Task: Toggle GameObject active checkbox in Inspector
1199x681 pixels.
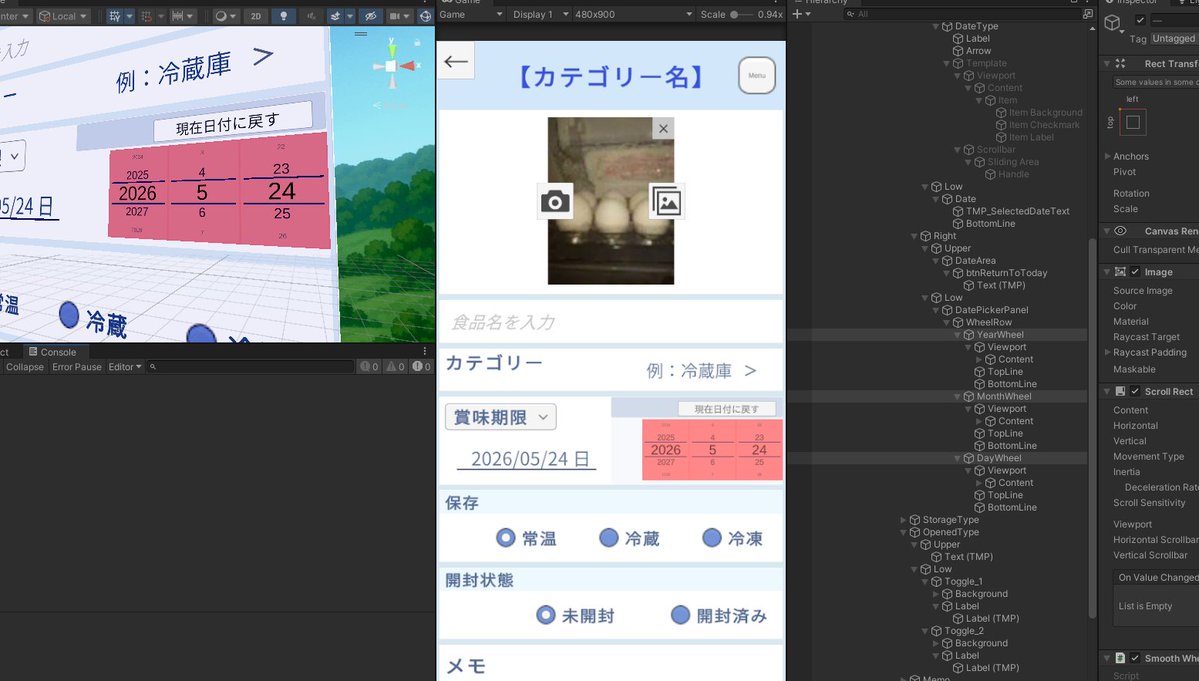Action: 1141,20
